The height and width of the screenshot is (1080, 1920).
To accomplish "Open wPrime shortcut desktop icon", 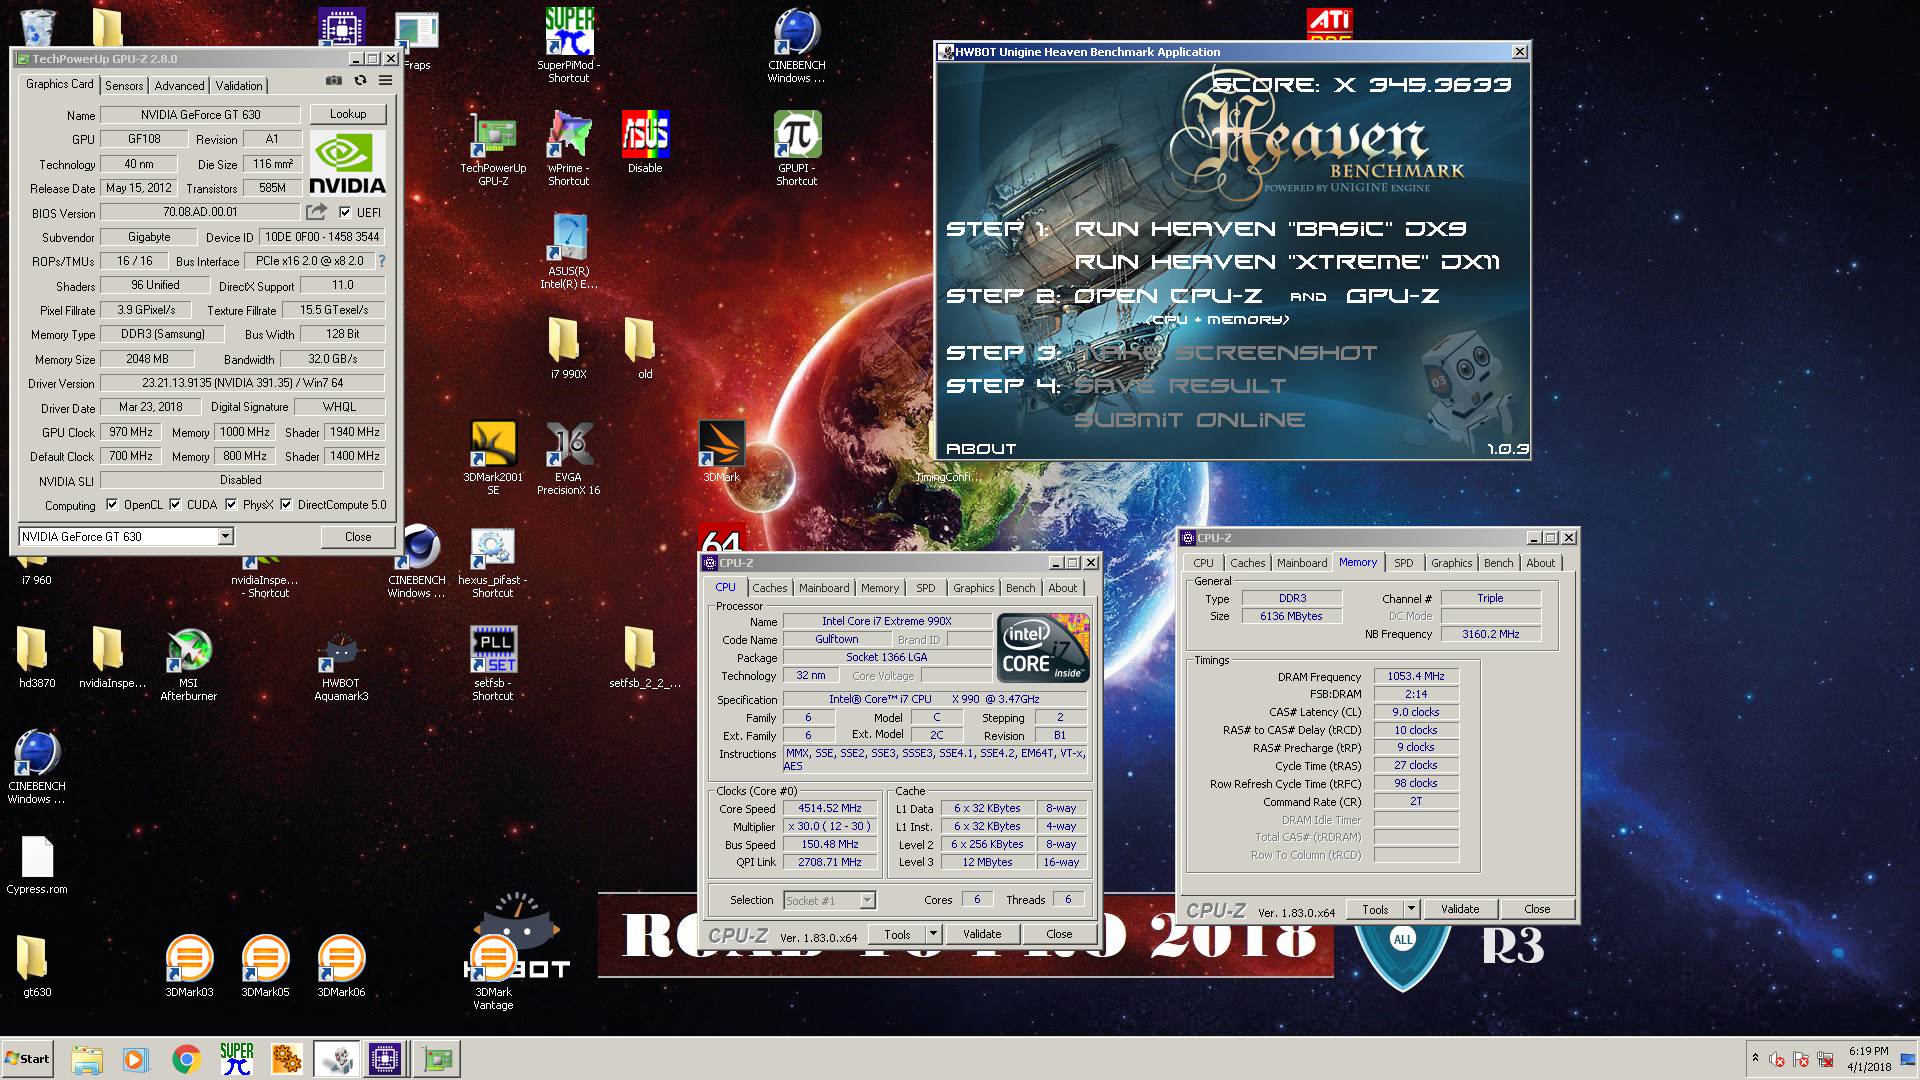I will [x=569, y=148].
